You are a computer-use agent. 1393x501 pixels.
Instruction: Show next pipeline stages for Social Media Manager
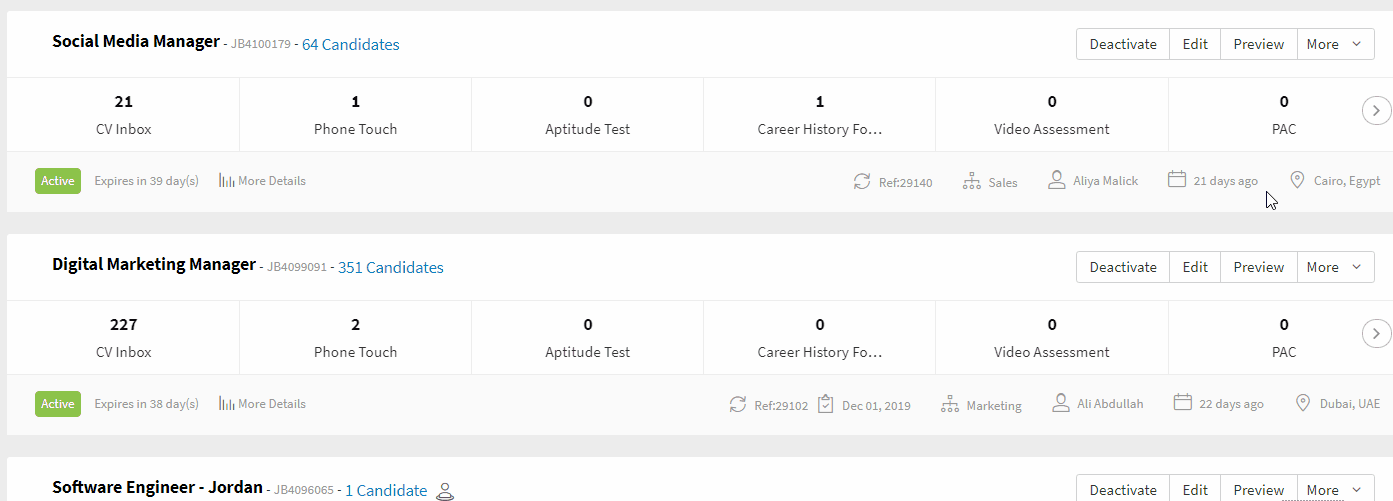pyautogui.click(x=1376, y=110)
